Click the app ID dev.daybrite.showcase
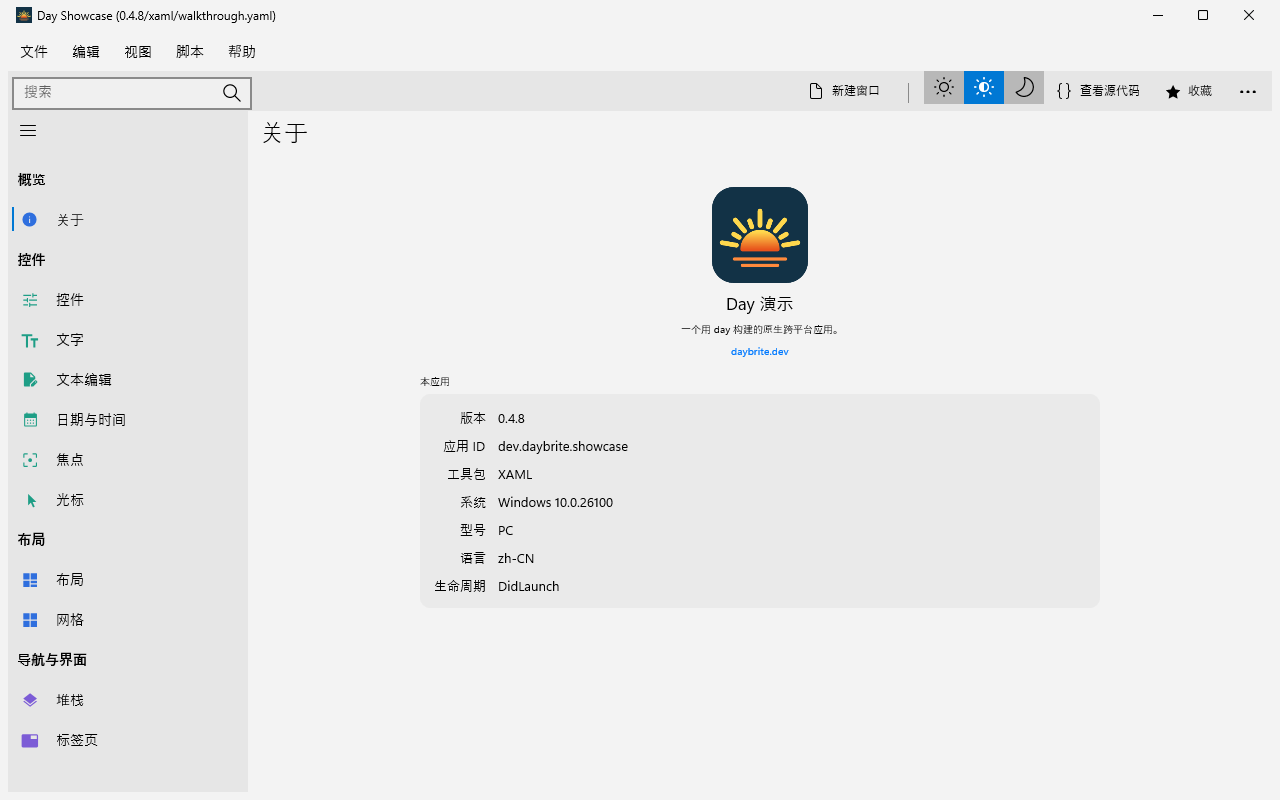The width and height of the screenshot is (1280, 800). click(563, 446)
